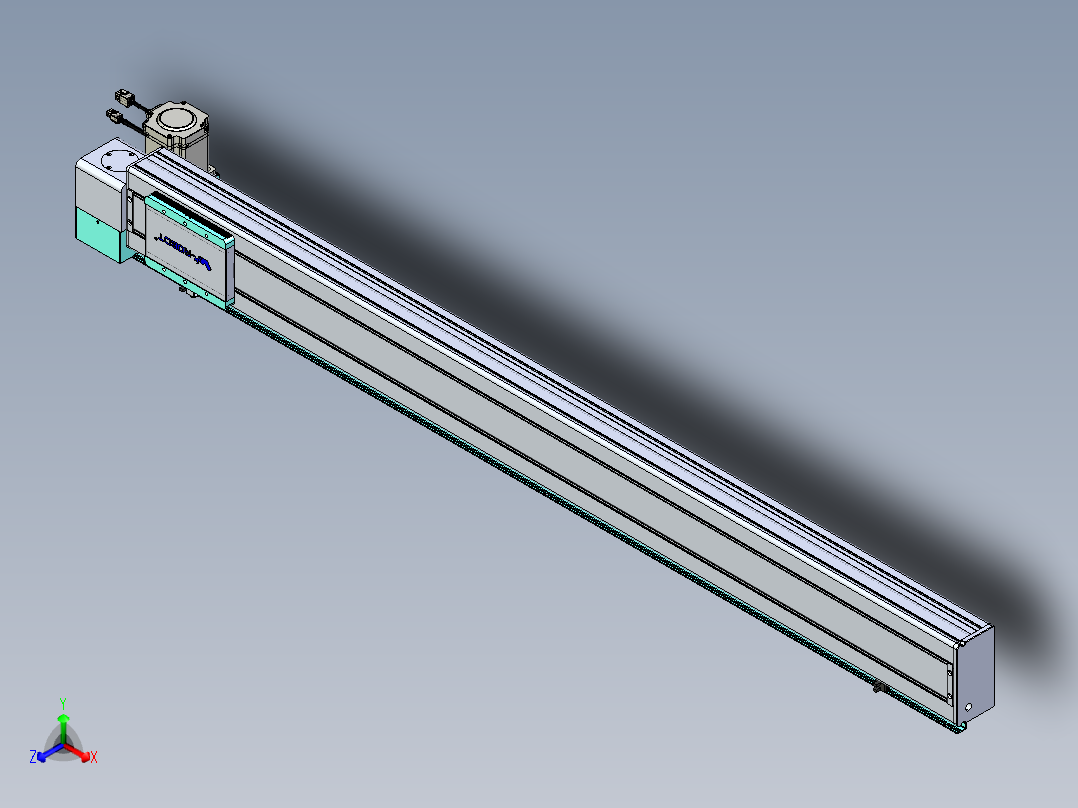Screen dimensions: 1078x808
Task: Select the upper cable connector plug
Action: 122,96
